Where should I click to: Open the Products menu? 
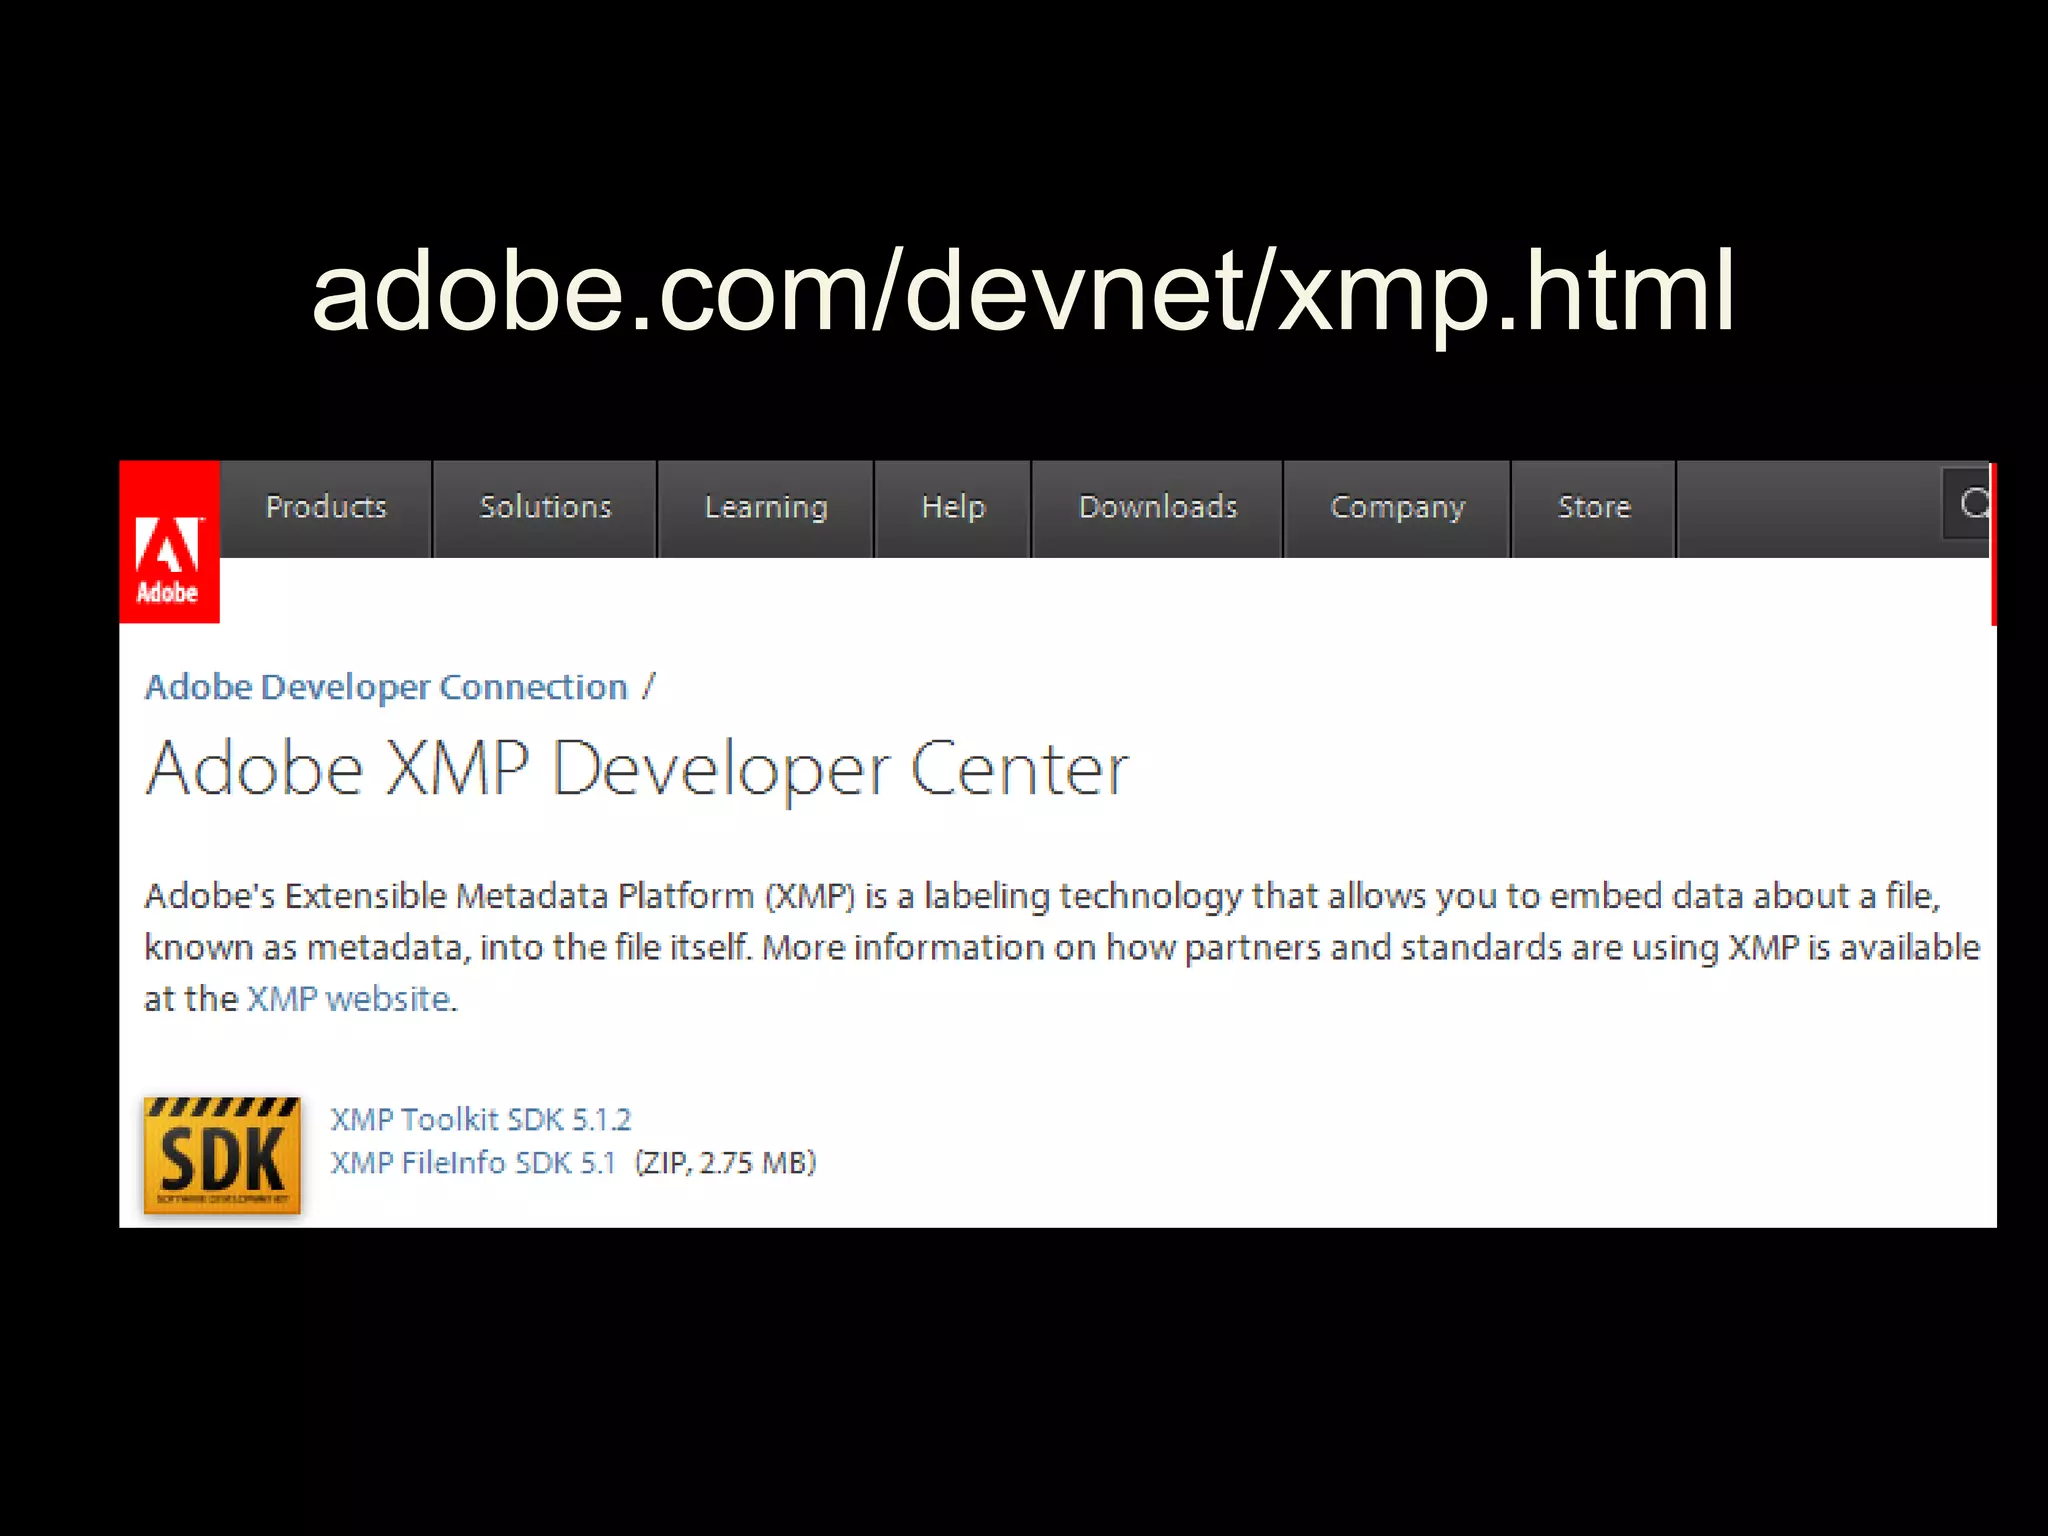click(326, 508)
